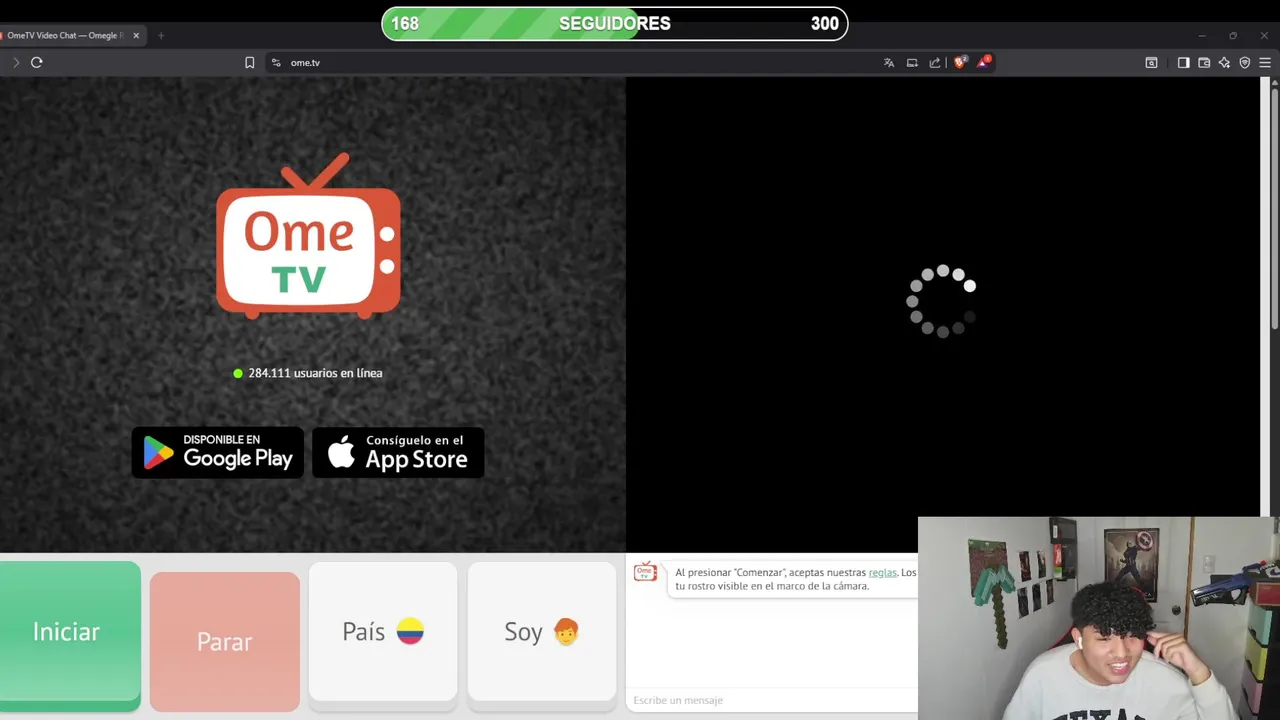Restore down the browser window
1280x720 pixels.
click(1233, 35)
